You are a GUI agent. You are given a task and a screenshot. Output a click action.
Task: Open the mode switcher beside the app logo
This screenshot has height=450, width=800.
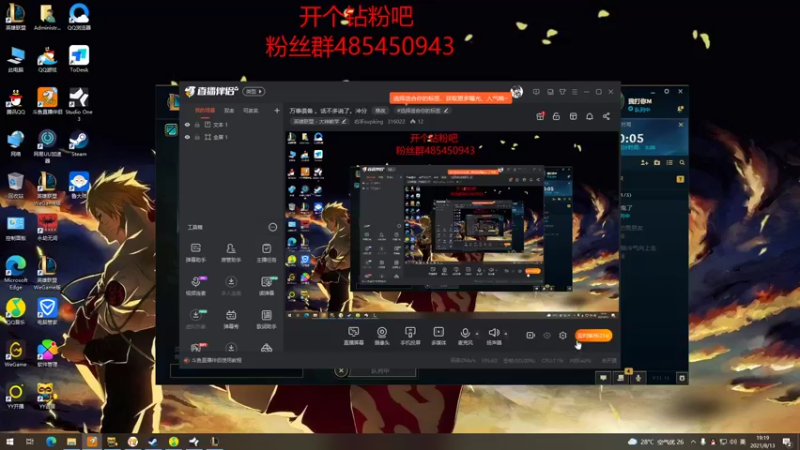coord(254,91)
